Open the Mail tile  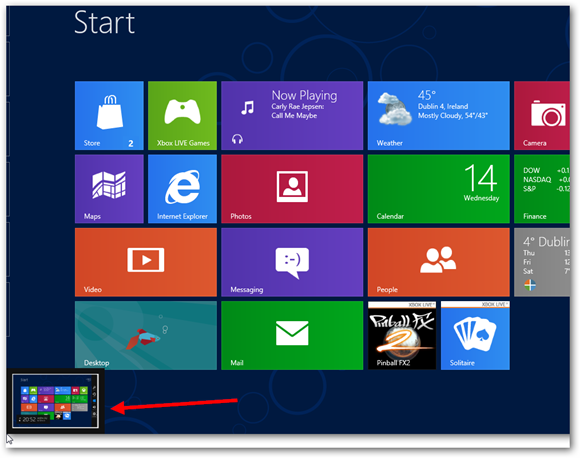click(x=292, y=335)
